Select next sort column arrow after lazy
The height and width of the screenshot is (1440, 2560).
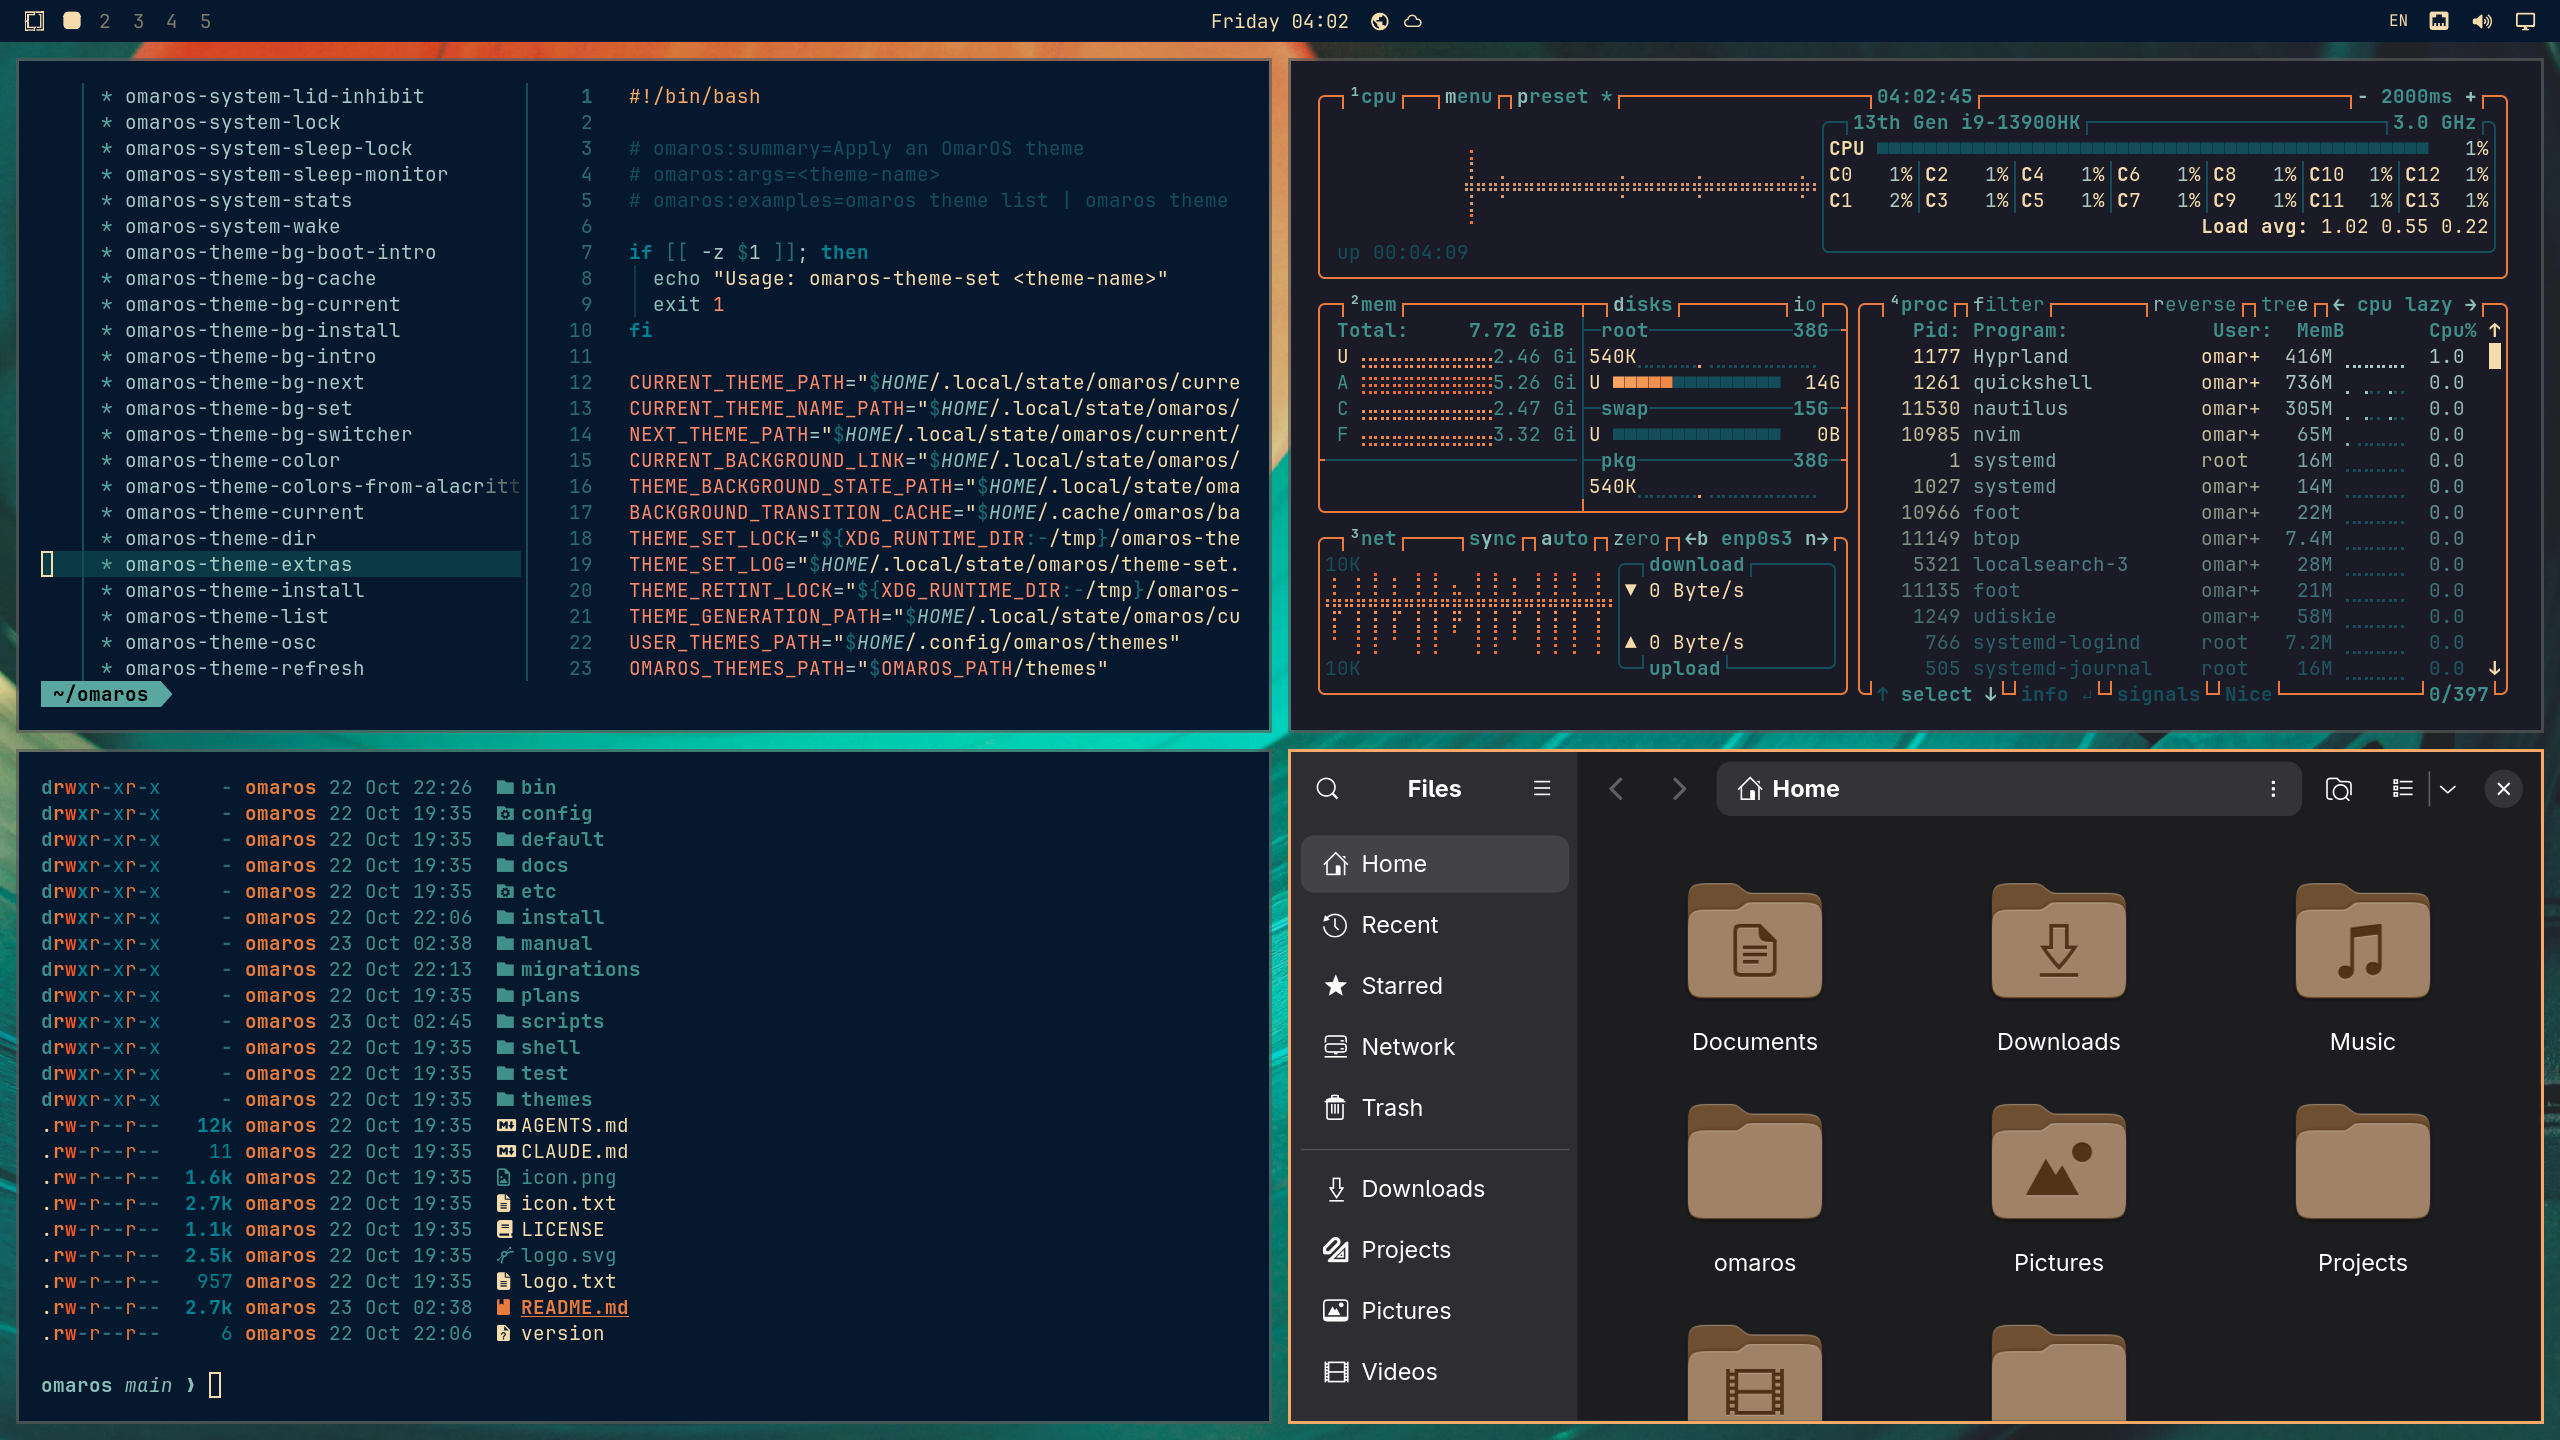(x=2471, y=305)
